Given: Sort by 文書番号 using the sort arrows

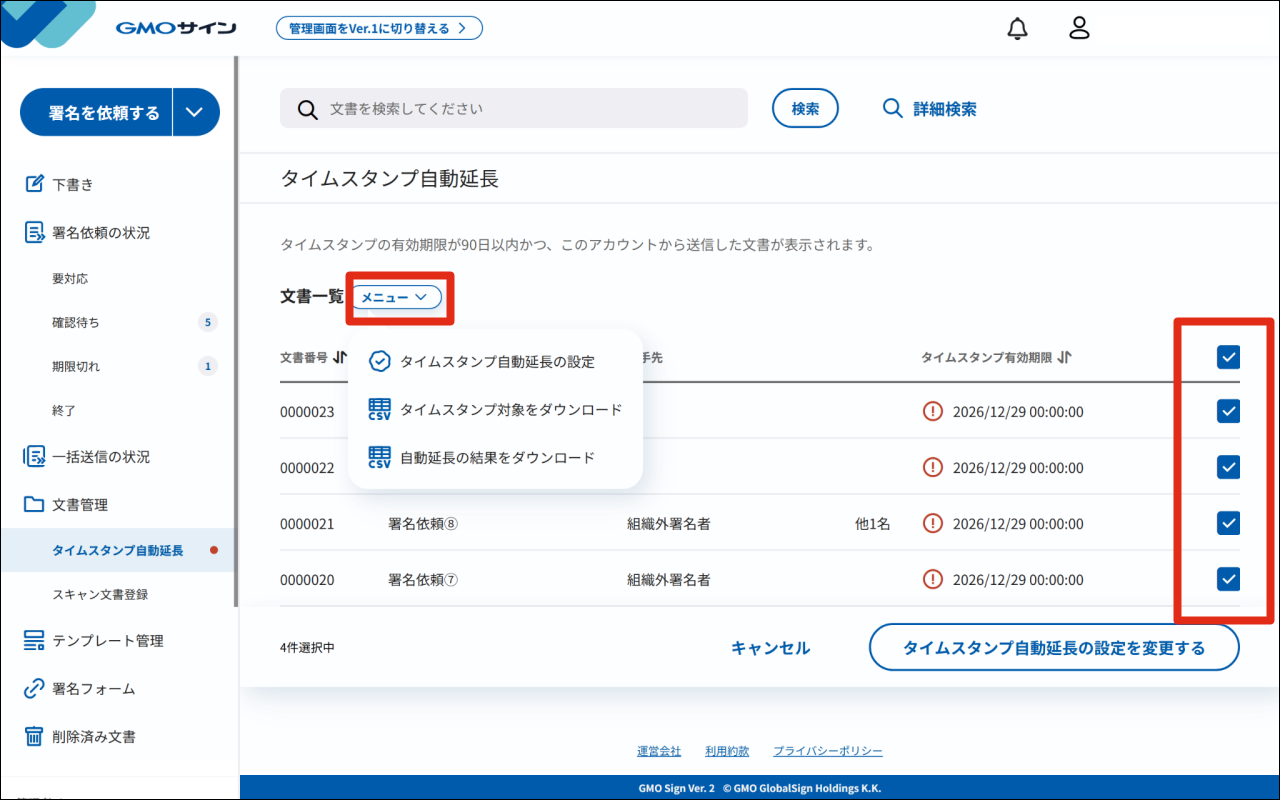Looking at the screenshot, I should 340,357.
